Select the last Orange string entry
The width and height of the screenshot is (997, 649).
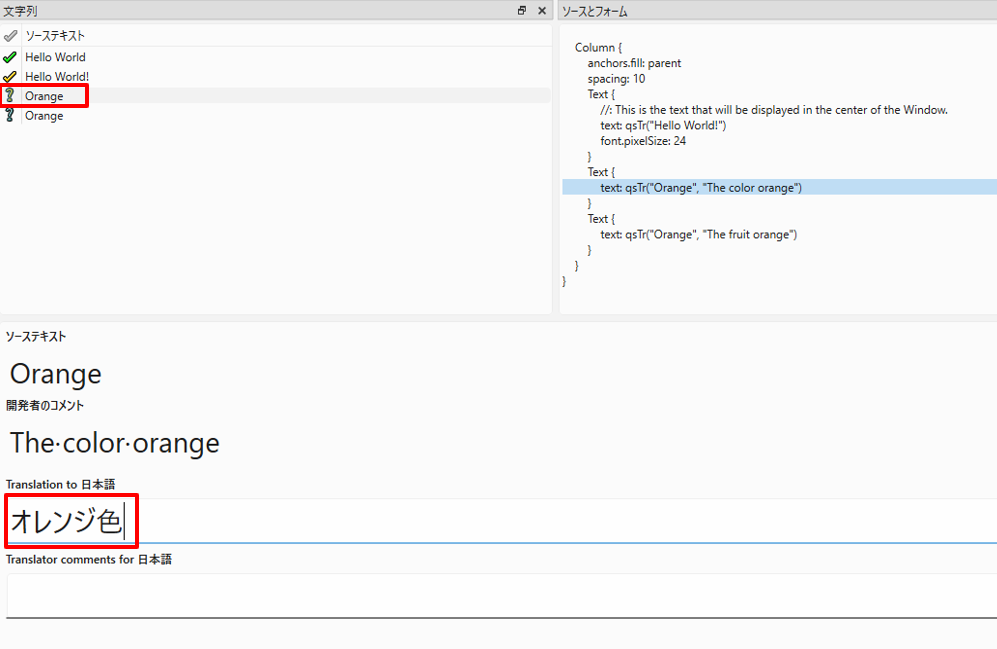click(44, 116)
